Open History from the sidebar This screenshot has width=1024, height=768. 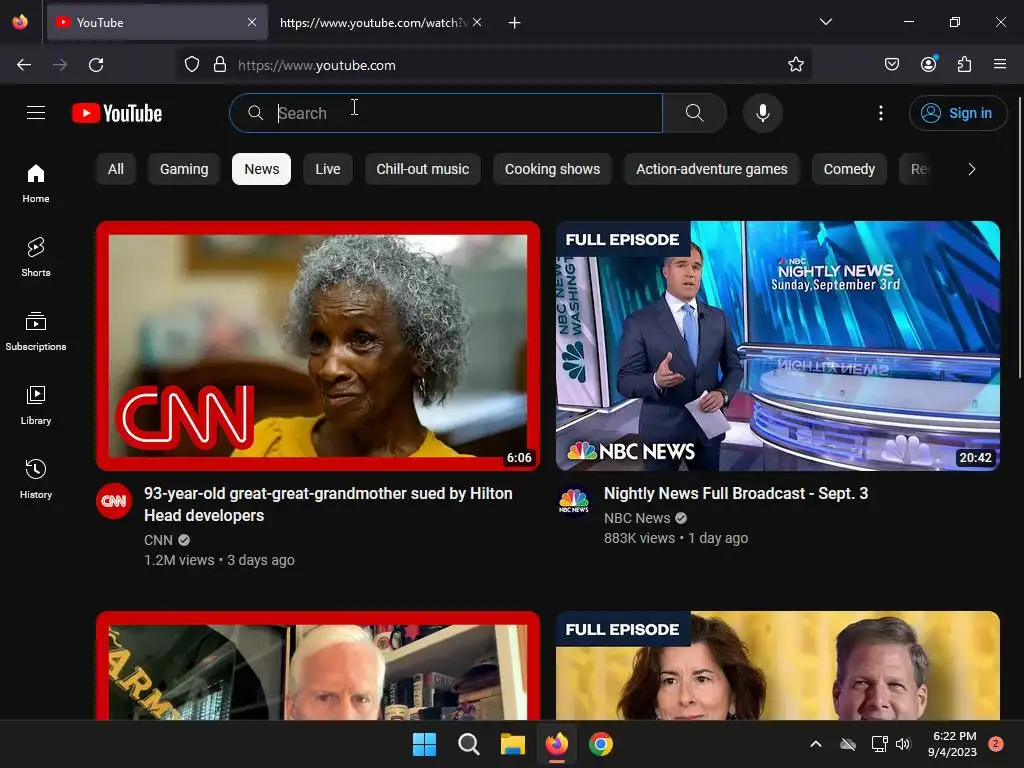(x=36, y=479)
